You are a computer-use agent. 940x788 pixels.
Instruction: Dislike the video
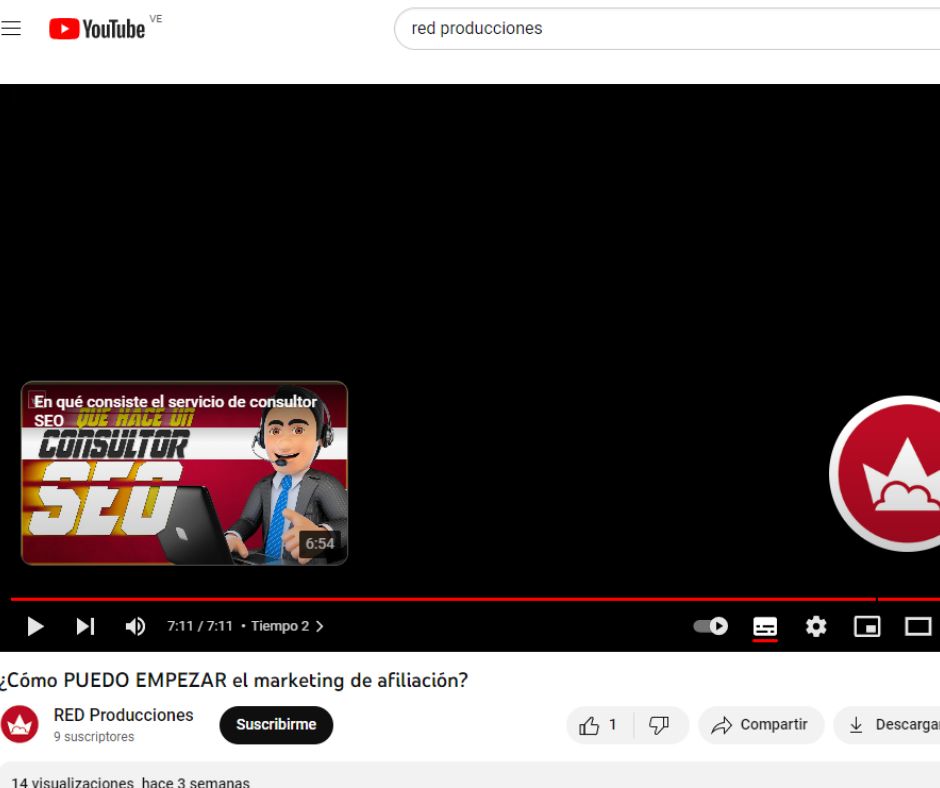tap(660, 725)
